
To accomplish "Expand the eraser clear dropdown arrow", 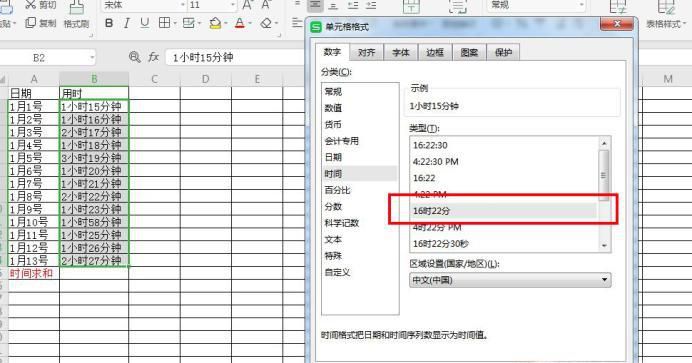I will coord(276,23).
